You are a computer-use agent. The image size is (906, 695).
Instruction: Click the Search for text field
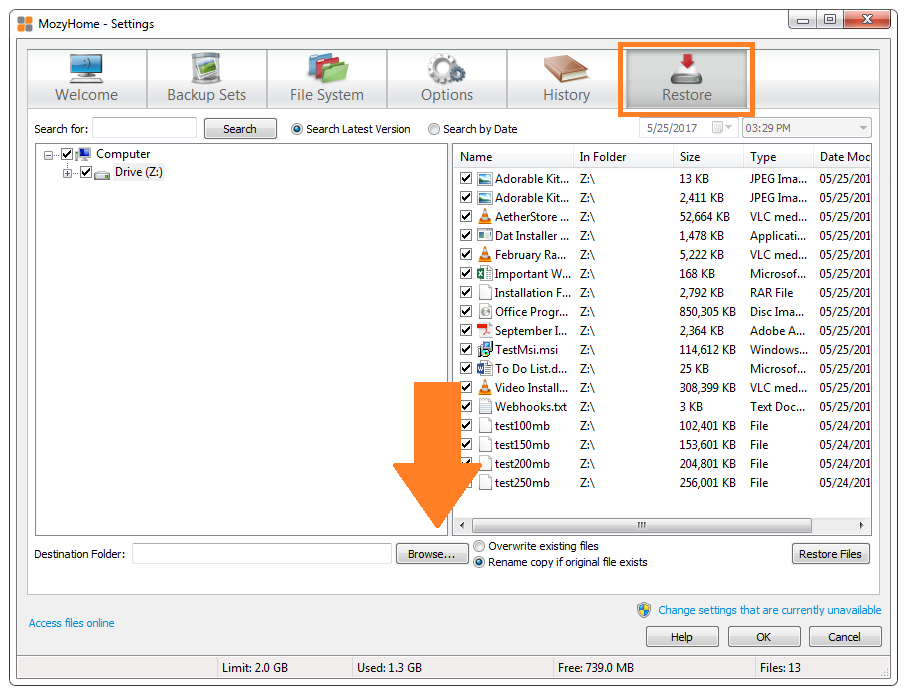pyautogui.click(x=144, y=128)
